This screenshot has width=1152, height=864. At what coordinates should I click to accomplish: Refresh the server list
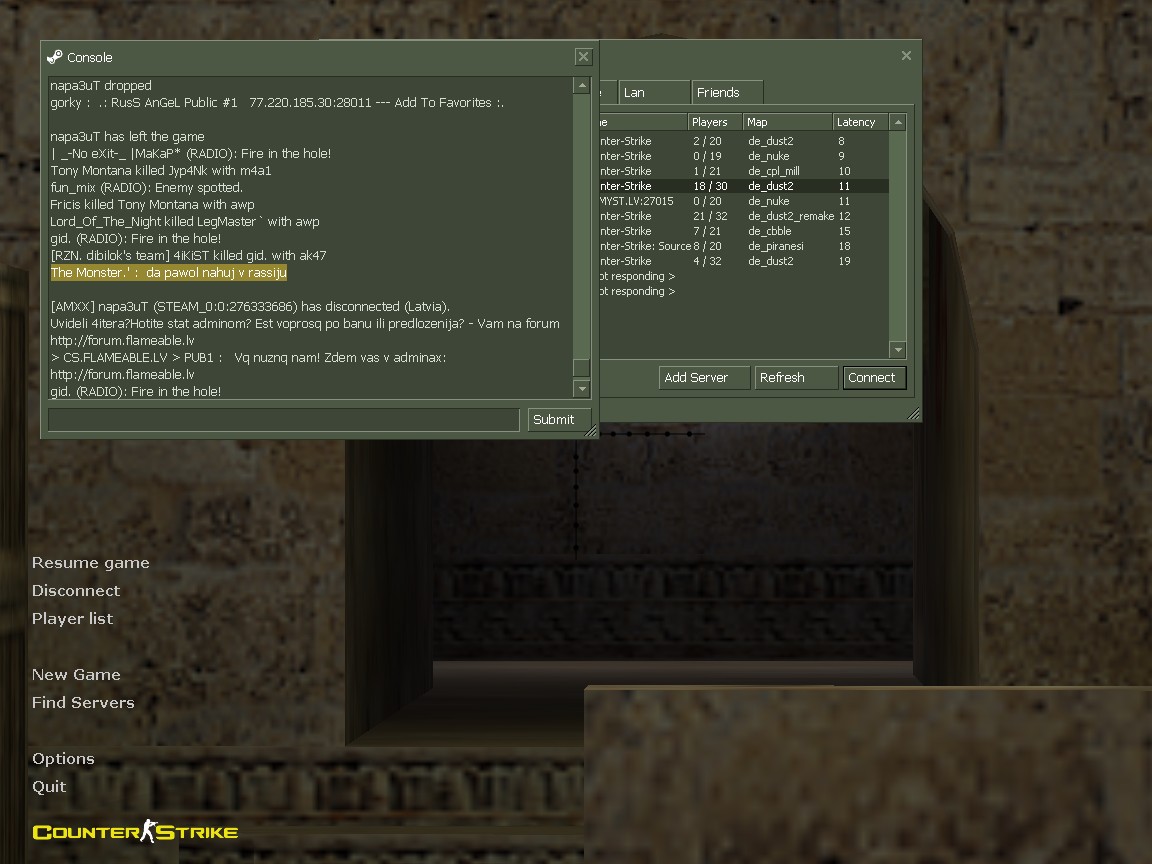(796, 378)
